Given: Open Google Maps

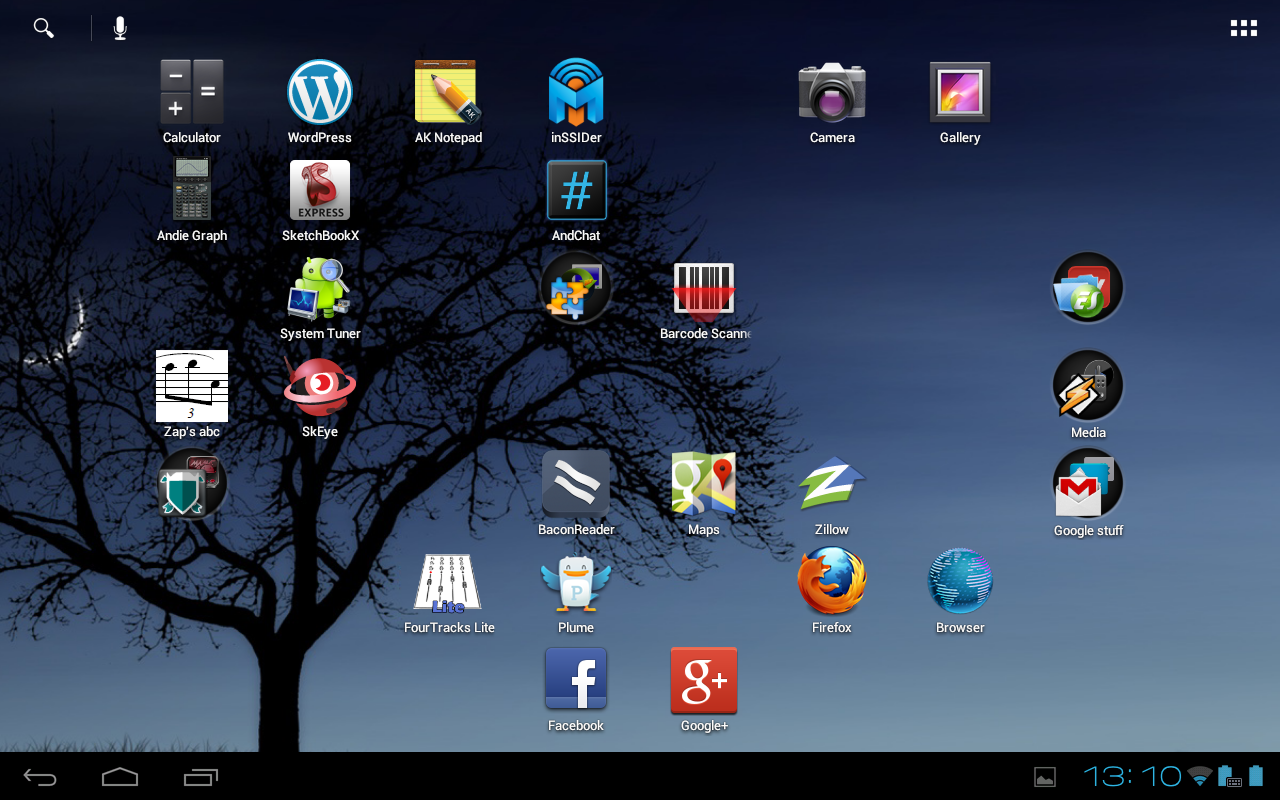Looking at the screenshot, I should click(704, 492).
